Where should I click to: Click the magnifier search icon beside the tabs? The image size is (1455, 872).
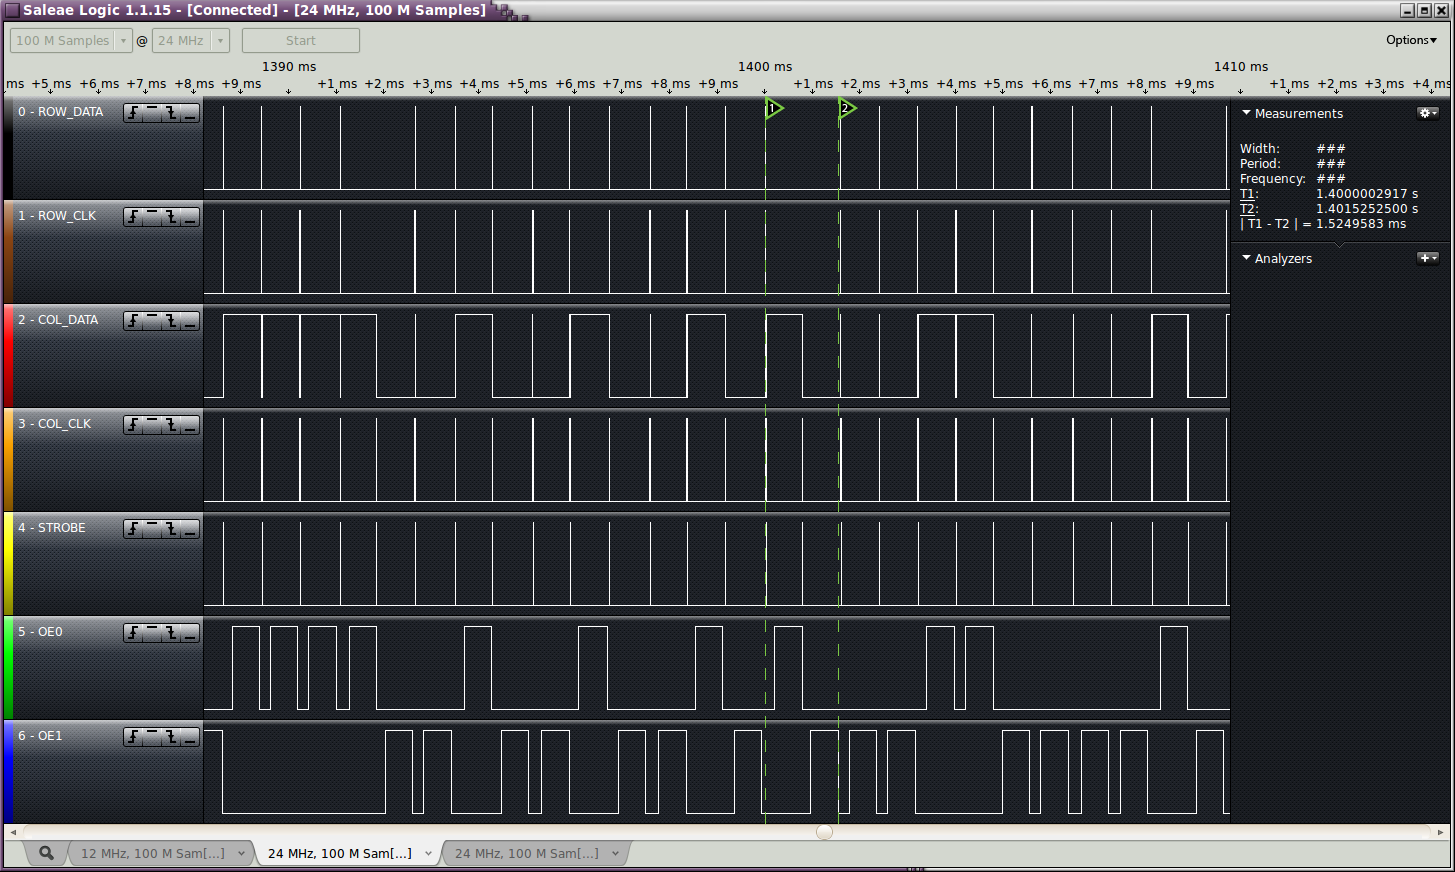point(46,853)
